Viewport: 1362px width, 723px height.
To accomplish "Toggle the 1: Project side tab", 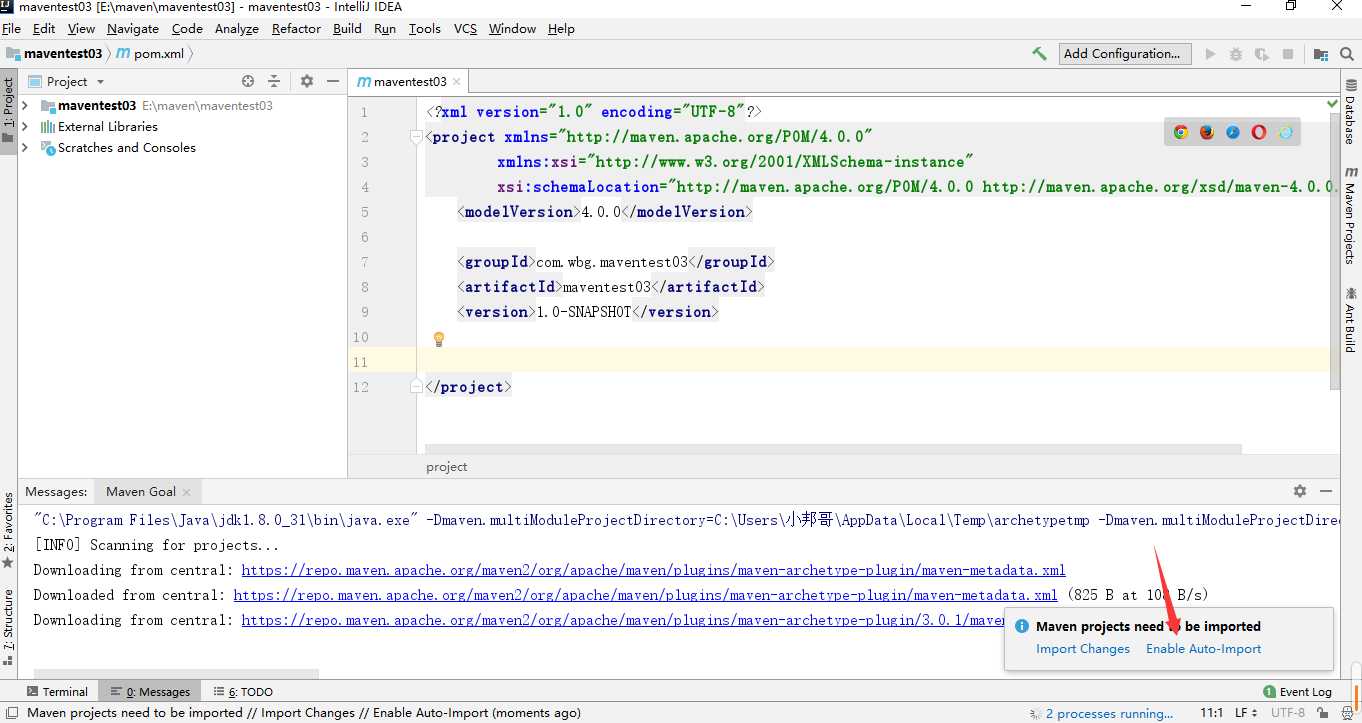I will (8, 111).
